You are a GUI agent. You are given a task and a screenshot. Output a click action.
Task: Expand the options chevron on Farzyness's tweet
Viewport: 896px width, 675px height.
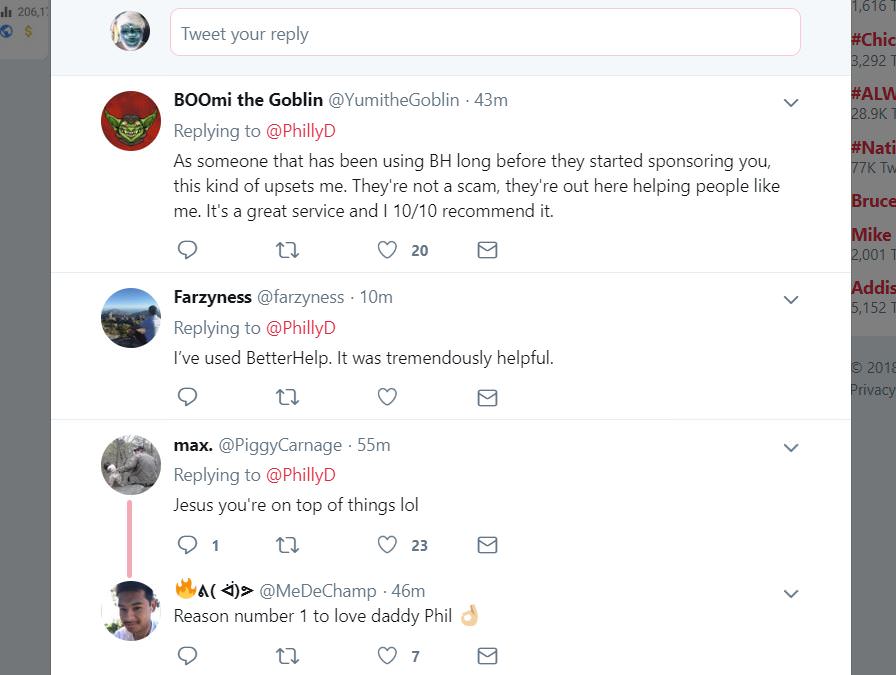tap(791, 300)
